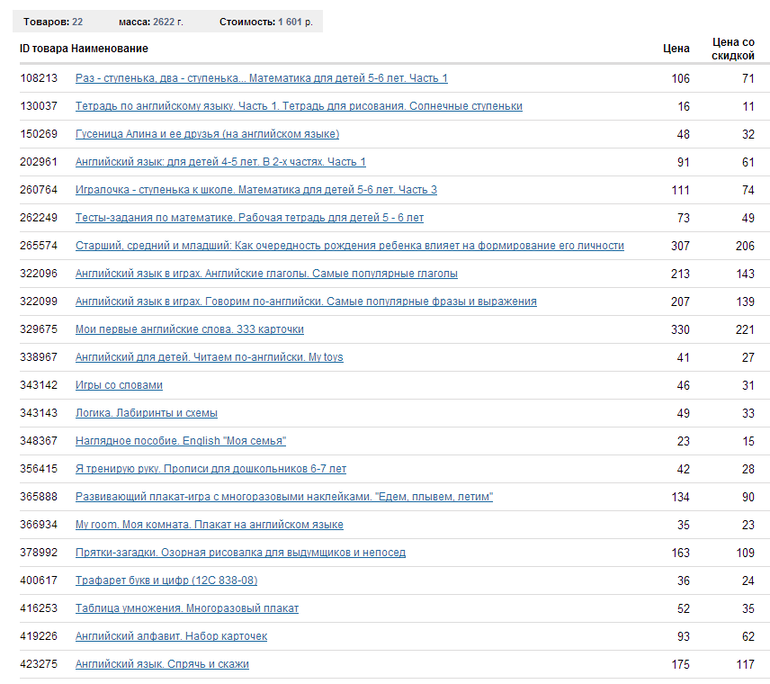Click 'Тесты-задания по математике' product link

[x=249, y=218]
